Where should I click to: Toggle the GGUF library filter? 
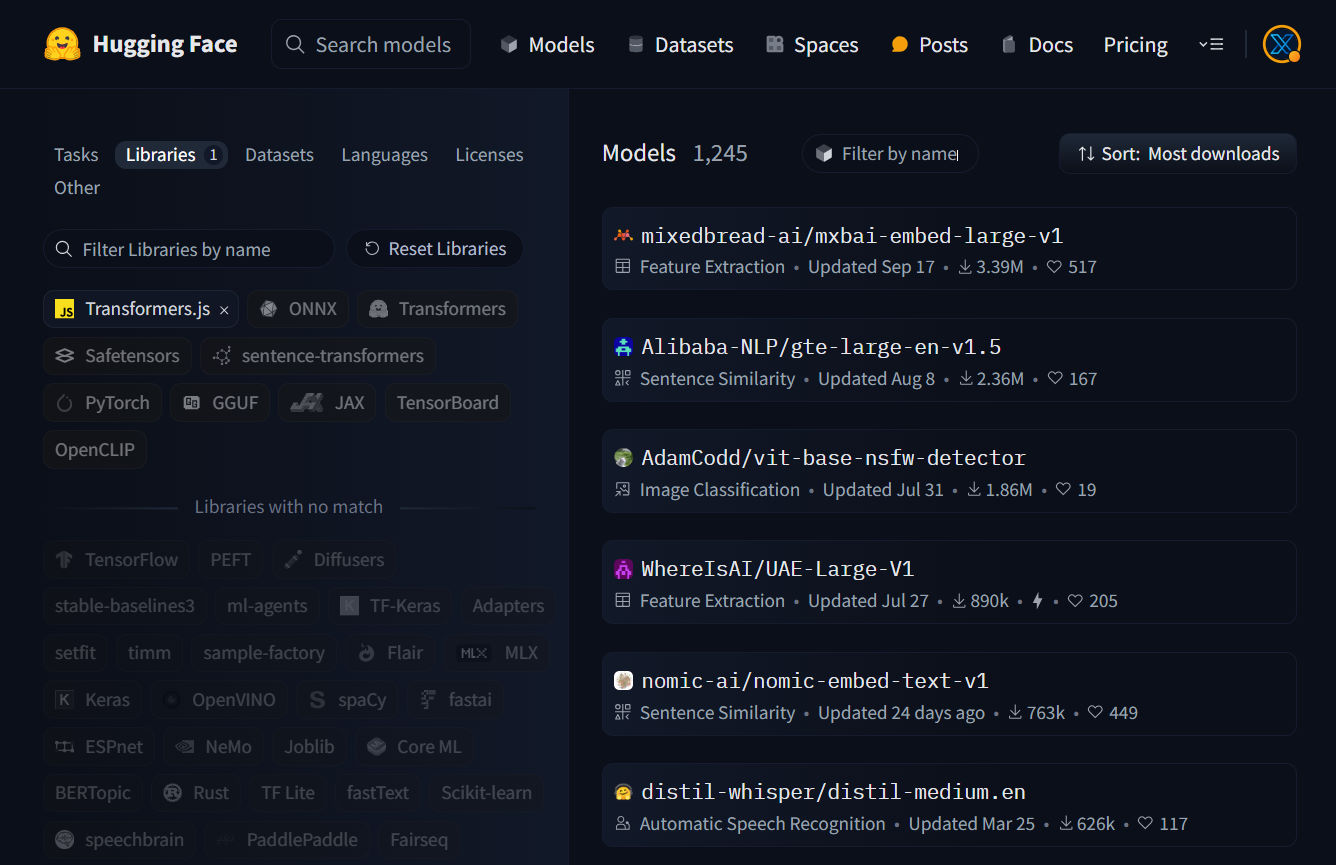(220, 403)
